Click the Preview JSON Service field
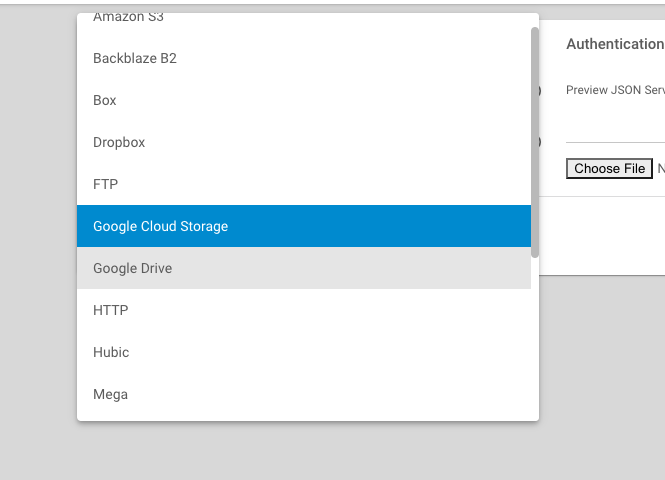 click(x=614, y=90)
